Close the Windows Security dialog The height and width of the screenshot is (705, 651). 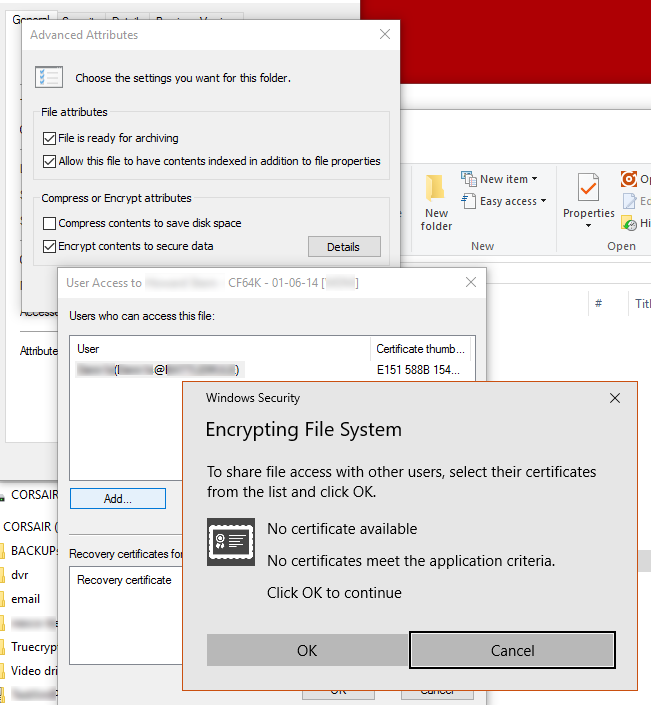[x=615, y=398]
